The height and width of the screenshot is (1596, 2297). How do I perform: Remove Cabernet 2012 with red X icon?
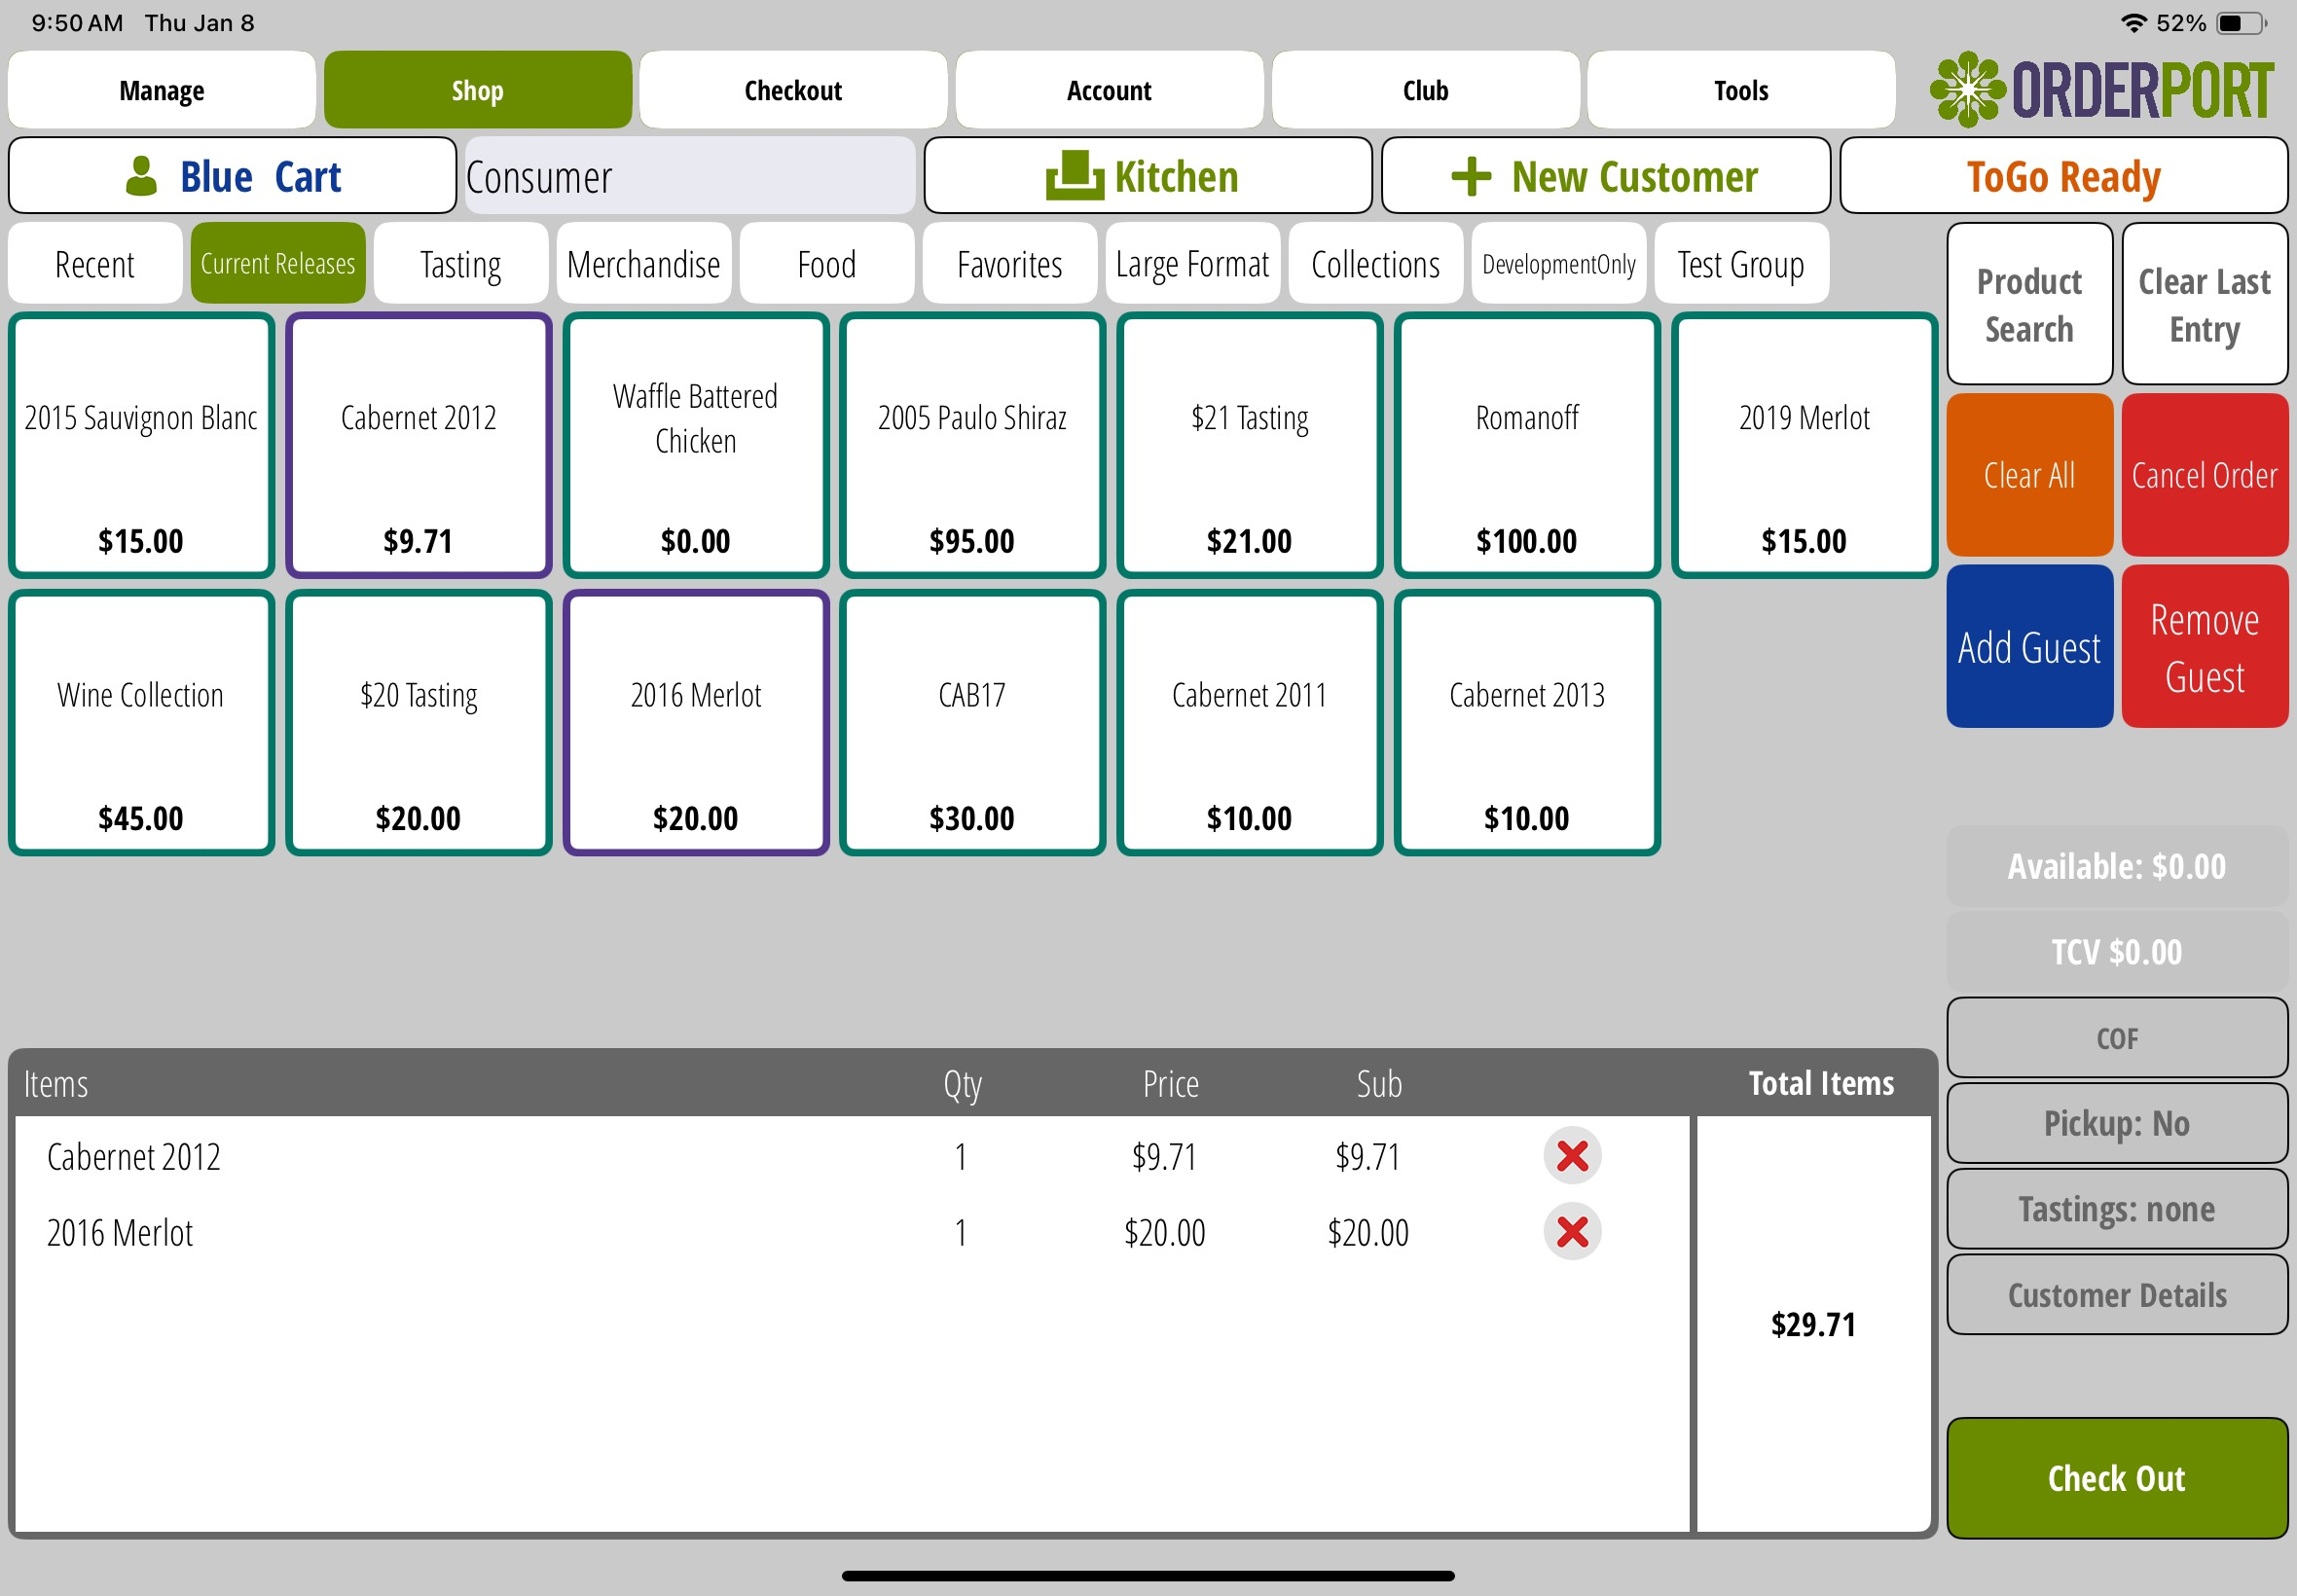coord(1571,1156)
